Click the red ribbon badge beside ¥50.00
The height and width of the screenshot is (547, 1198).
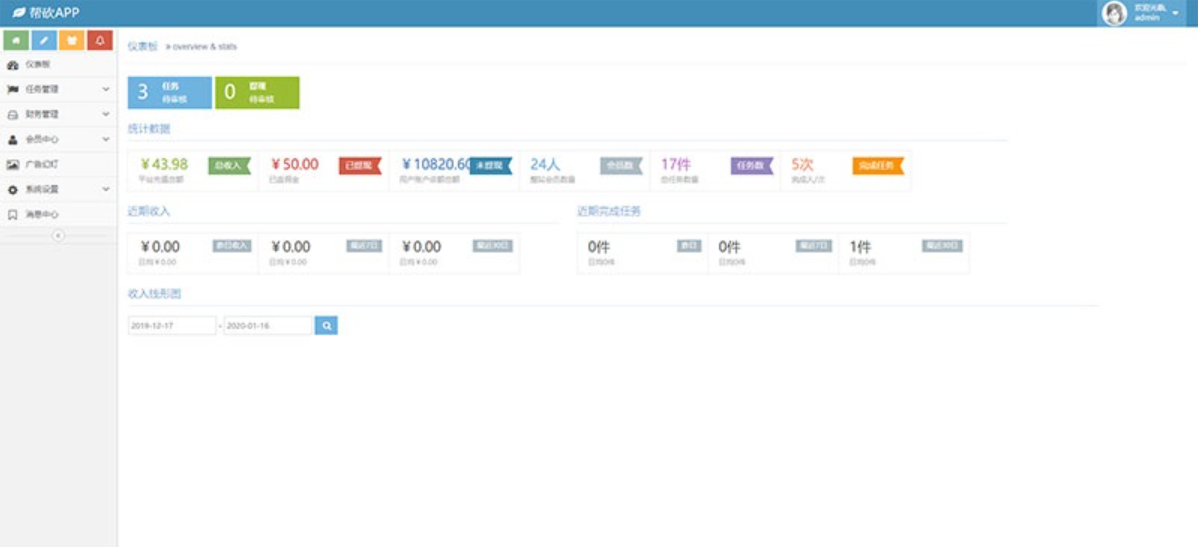(x=360, y=165)
